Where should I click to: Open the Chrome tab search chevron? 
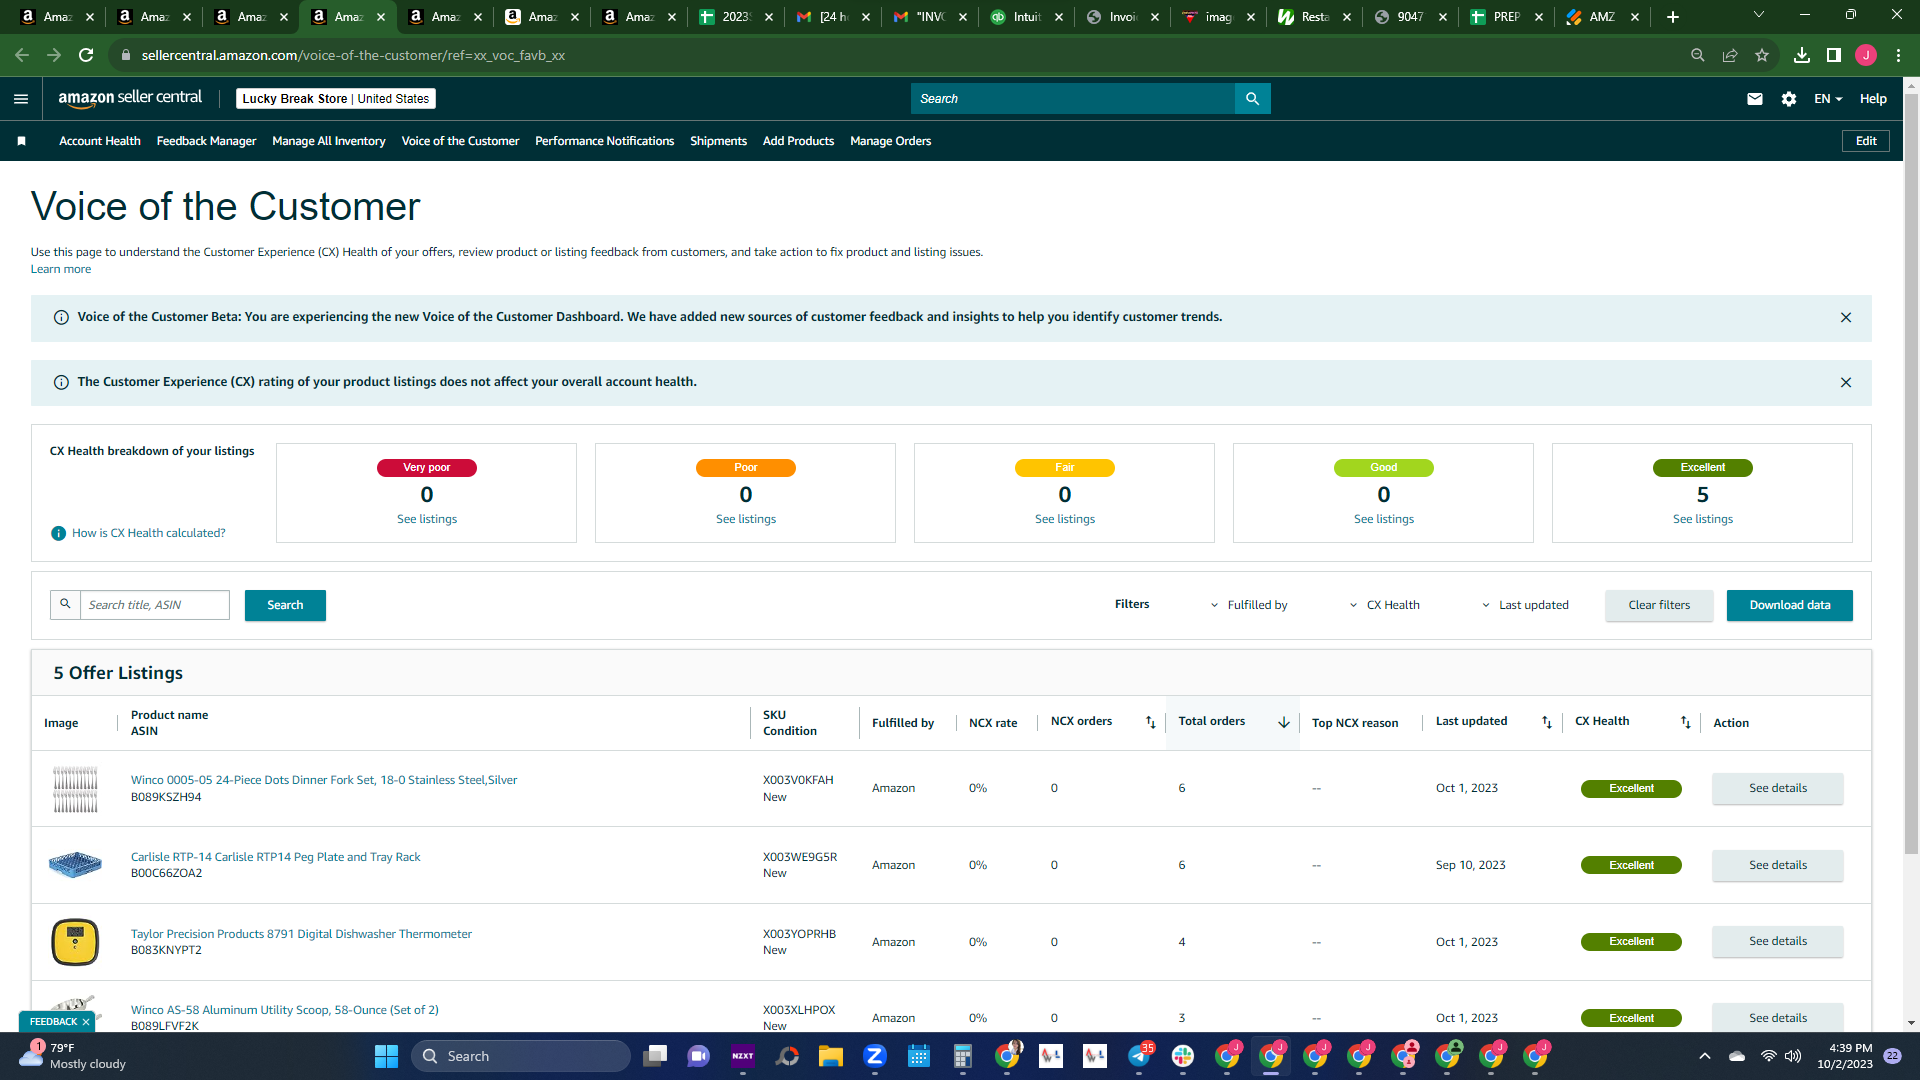coord(1759,15)
